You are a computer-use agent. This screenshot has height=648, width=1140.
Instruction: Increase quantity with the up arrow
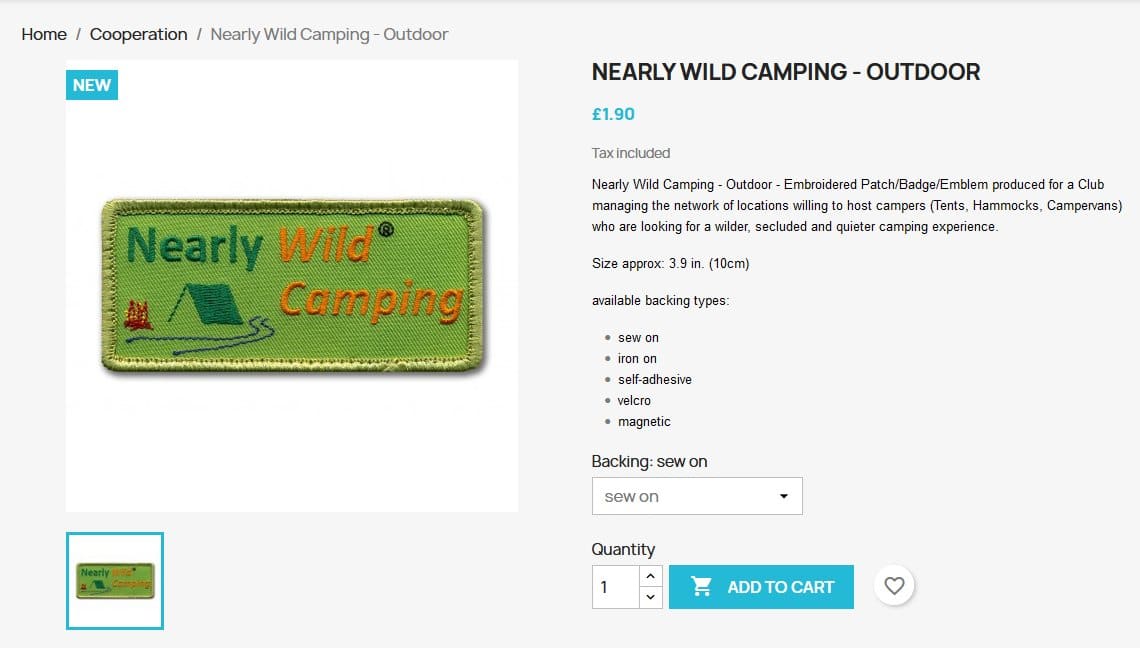[x=650, y=576]
